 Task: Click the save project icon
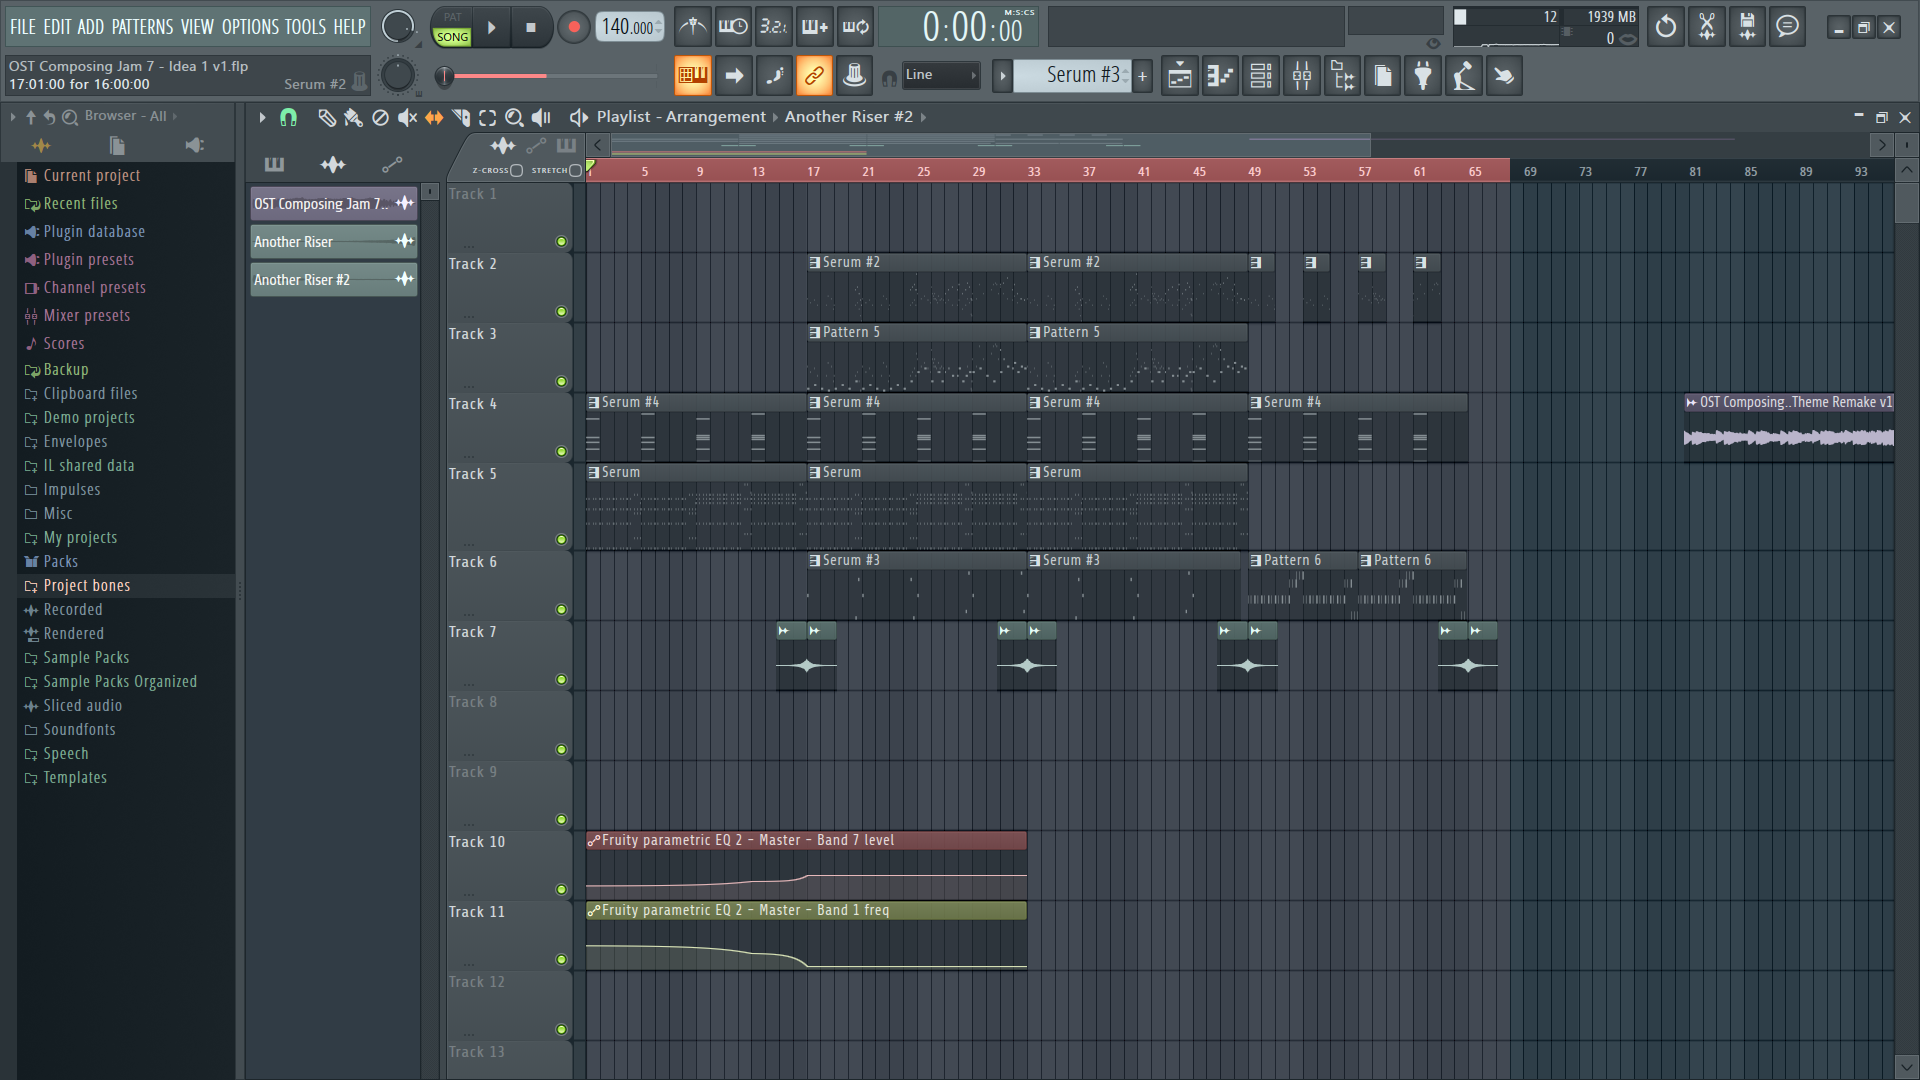coord(1747,27)
